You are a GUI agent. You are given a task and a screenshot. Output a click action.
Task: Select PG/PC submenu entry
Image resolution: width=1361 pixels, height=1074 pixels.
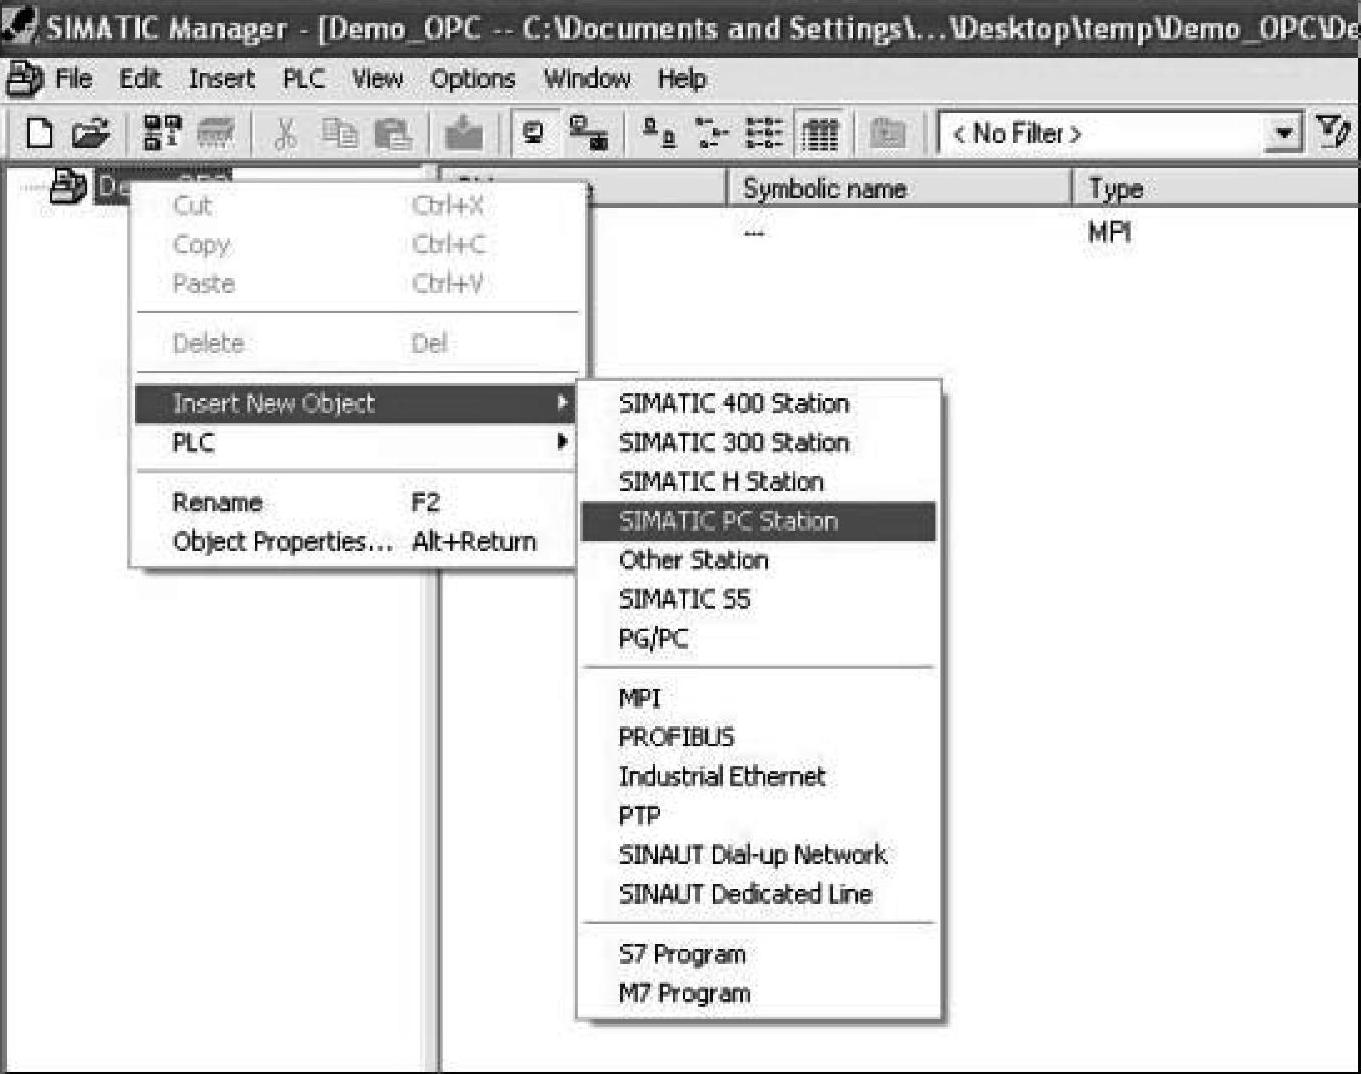coord(758,638)
